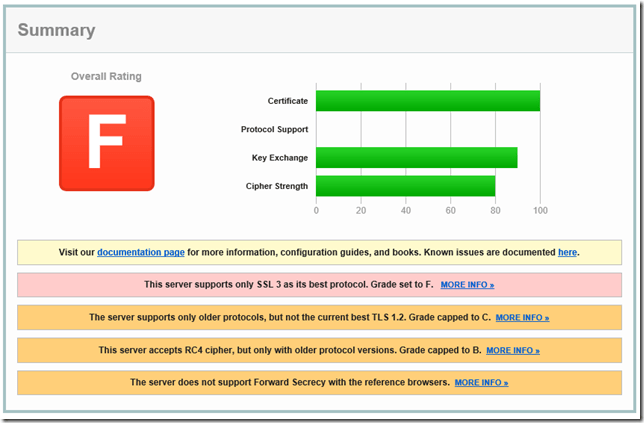Open MORE INFO for SSL 3 warning
Screen dimensions: 644x423
point(467,285)
